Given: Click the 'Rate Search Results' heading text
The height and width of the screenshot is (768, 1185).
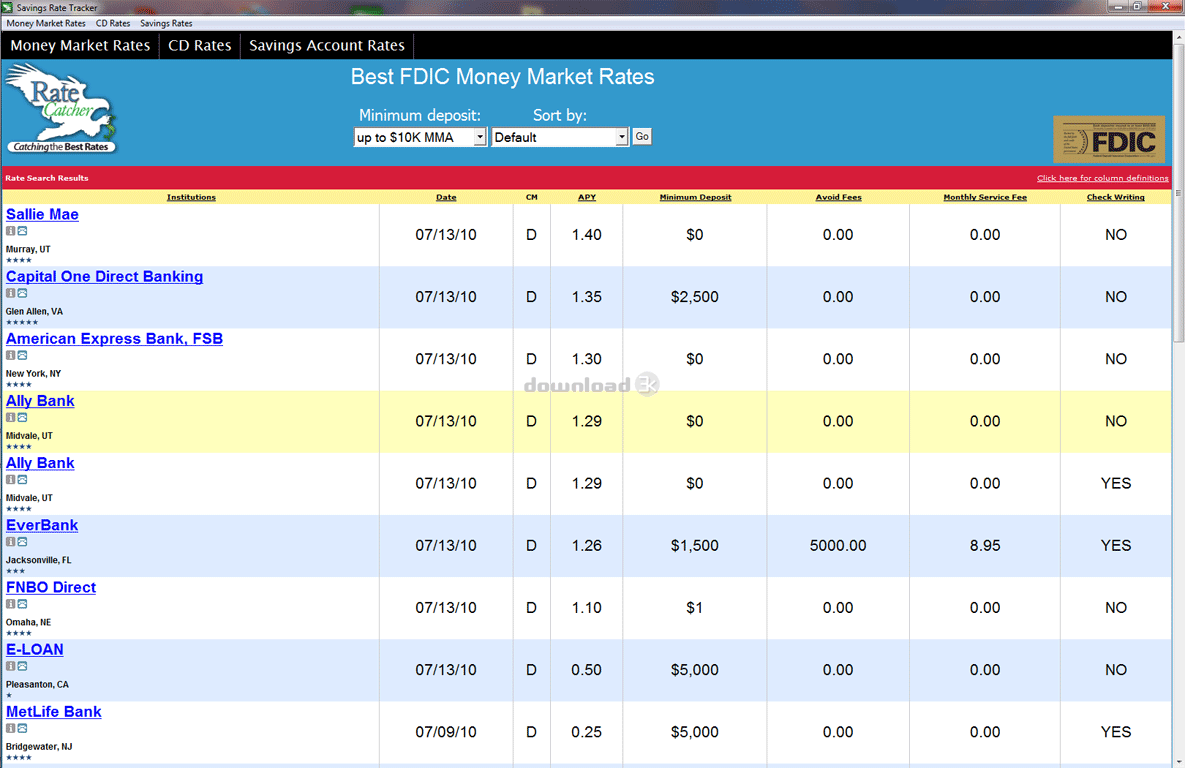Looking at the screenshot, I should 47,178.
